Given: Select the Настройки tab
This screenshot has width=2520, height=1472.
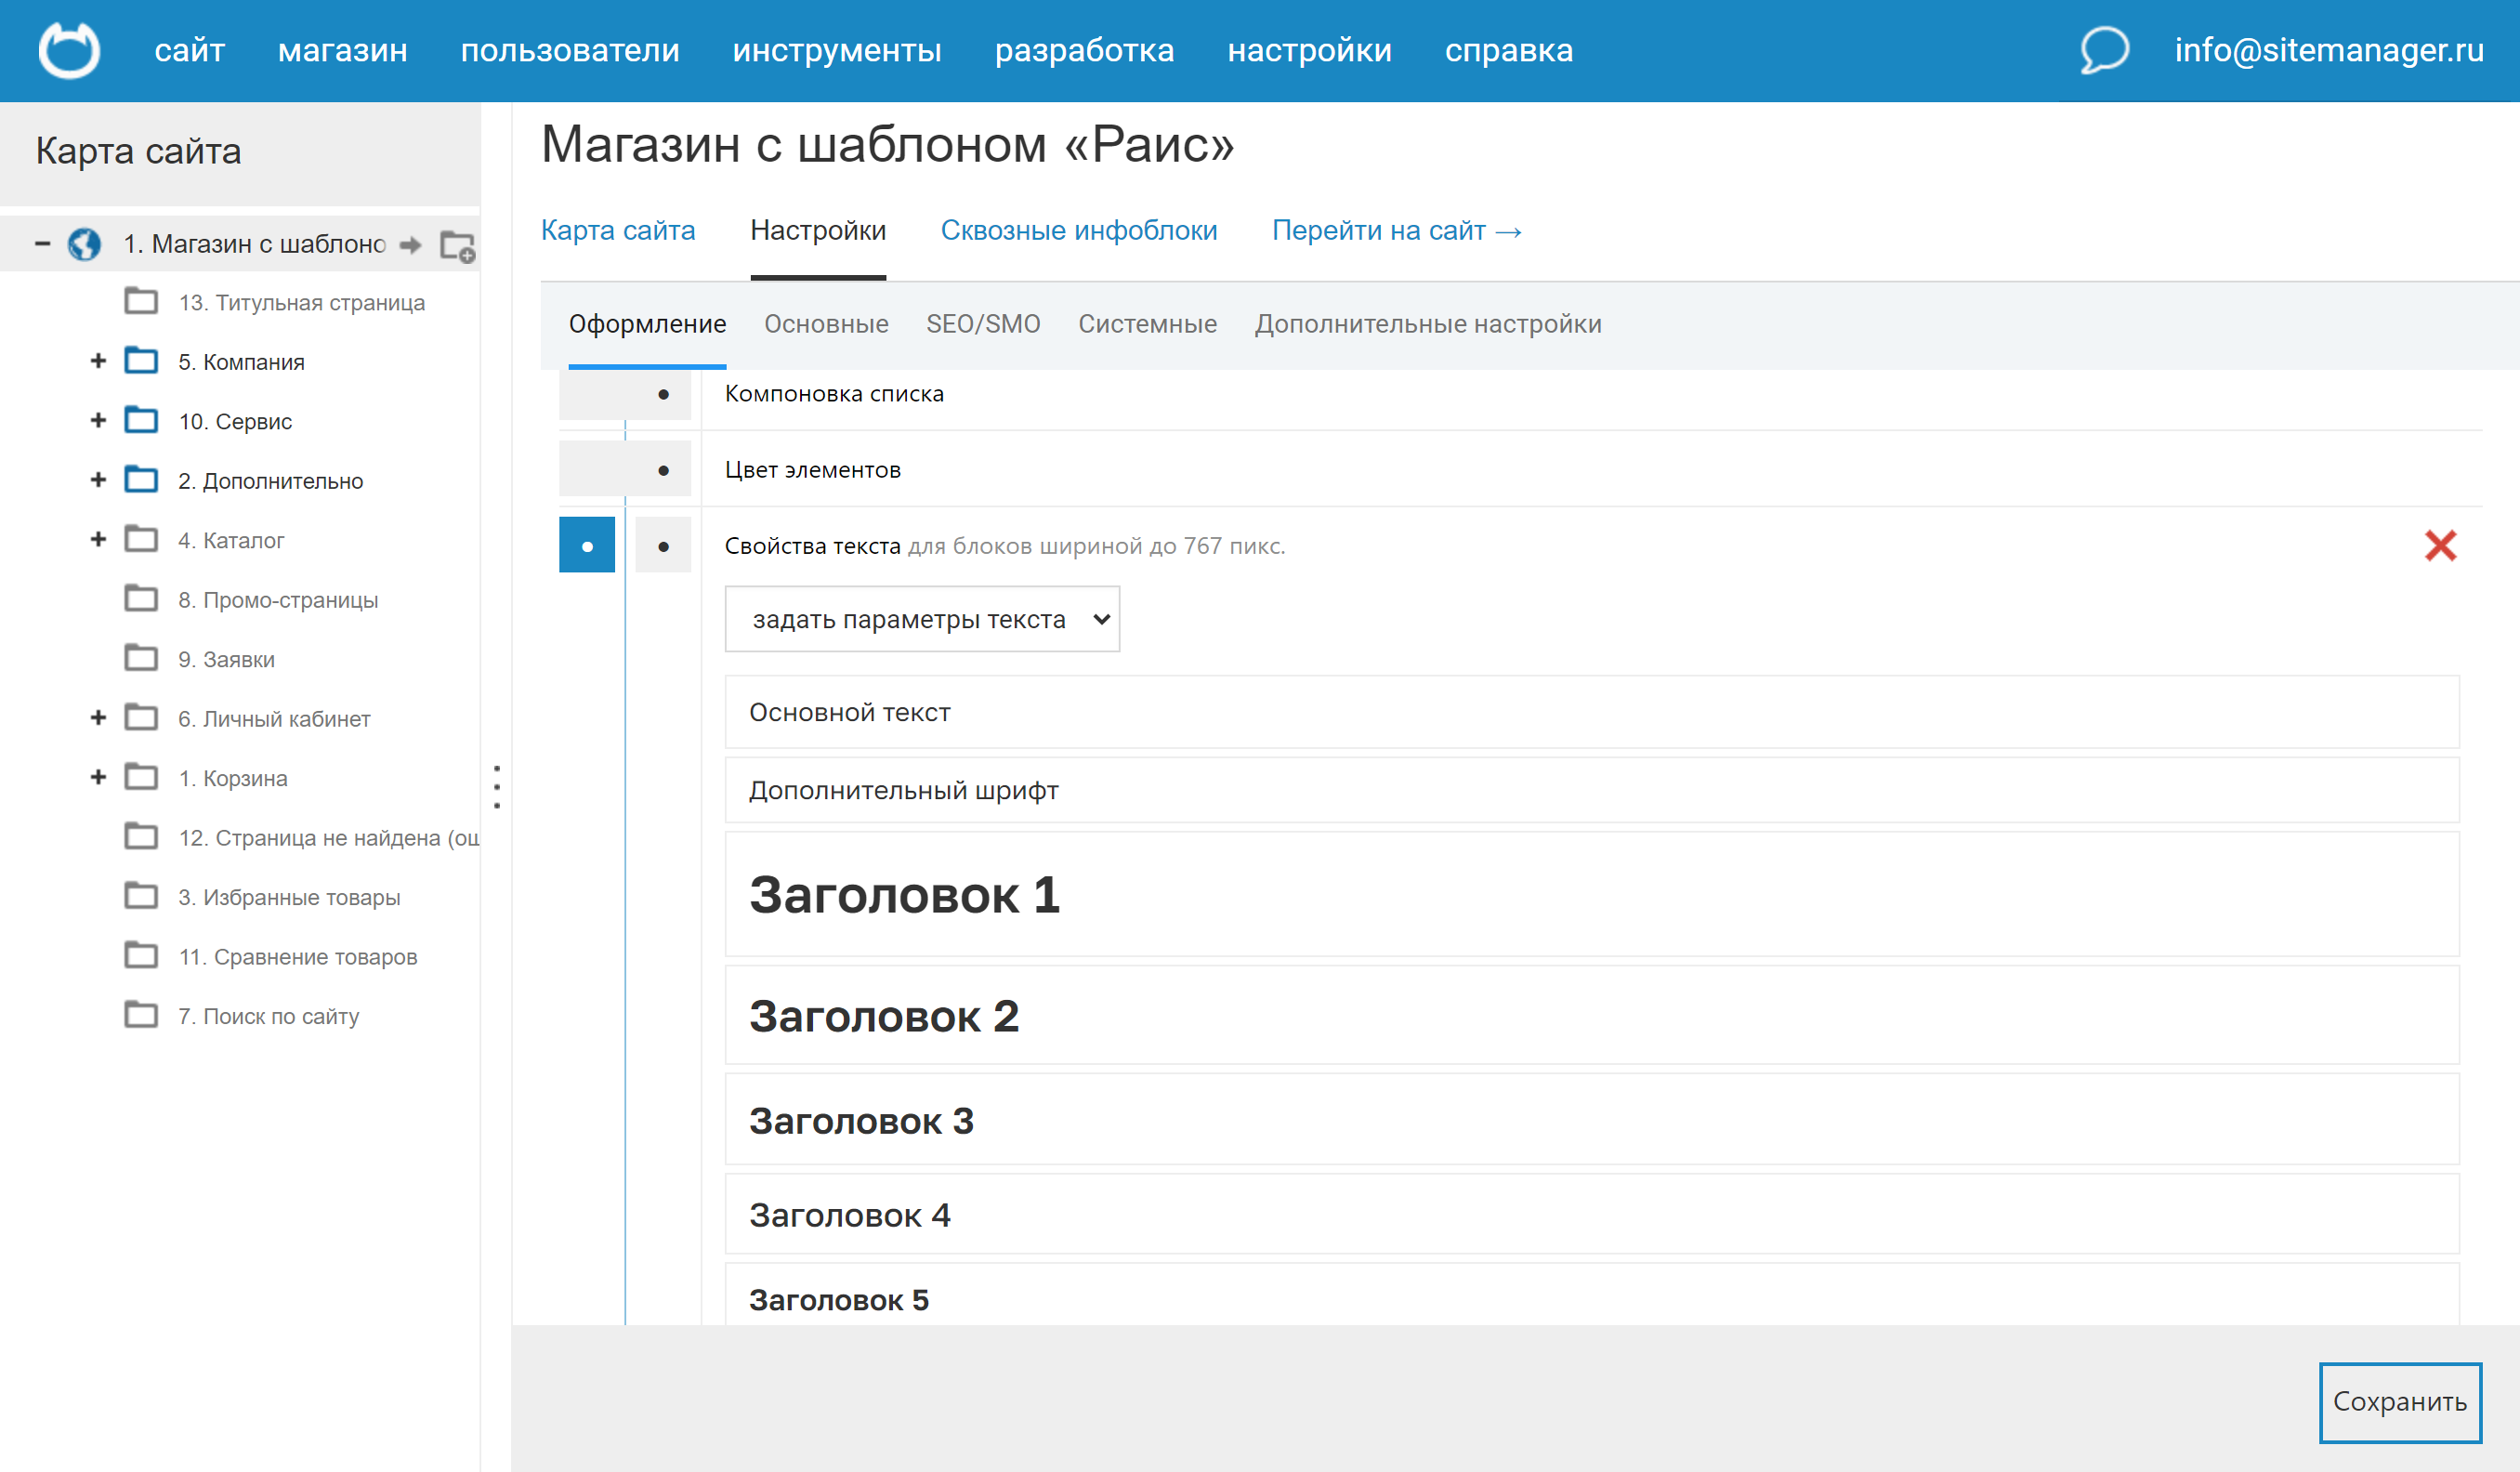Looking at the screenshot, I should point(818,230).
